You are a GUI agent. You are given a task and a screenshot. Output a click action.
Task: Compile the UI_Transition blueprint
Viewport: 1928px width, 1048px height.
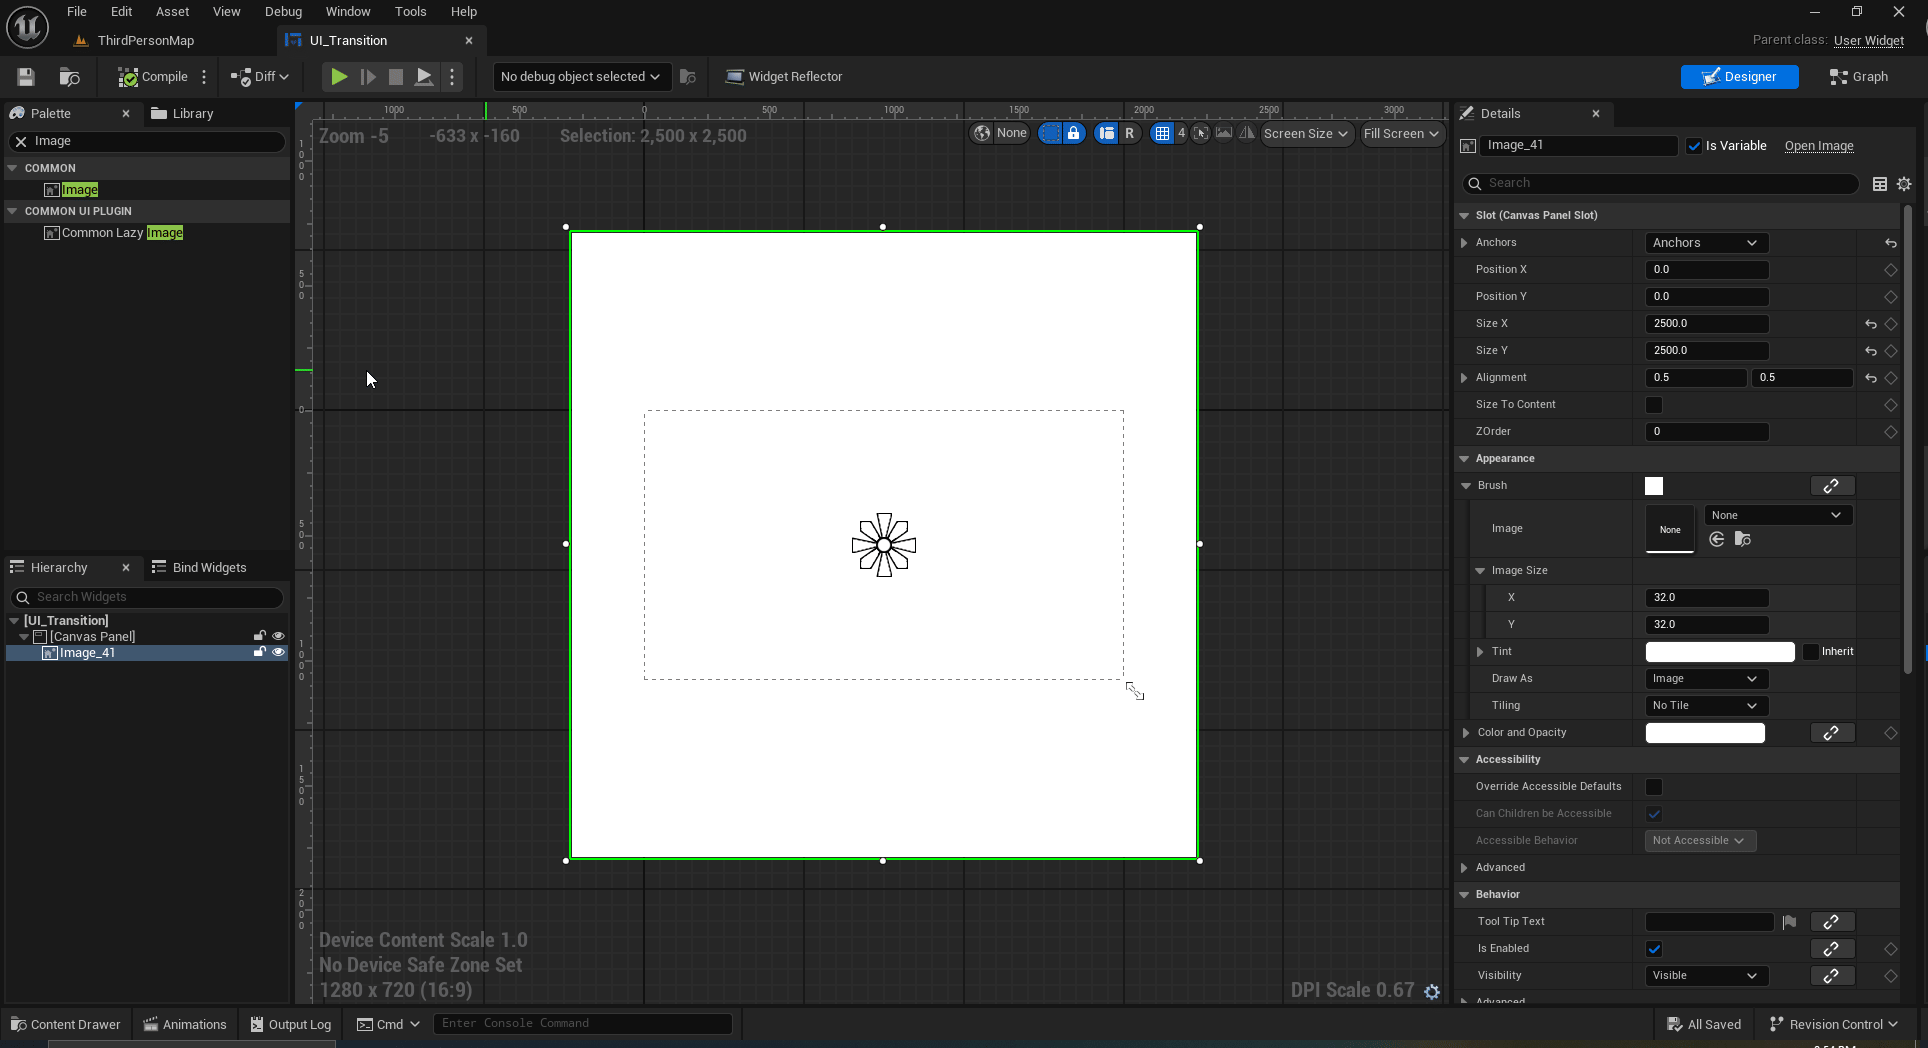click(x=153, y=77)
